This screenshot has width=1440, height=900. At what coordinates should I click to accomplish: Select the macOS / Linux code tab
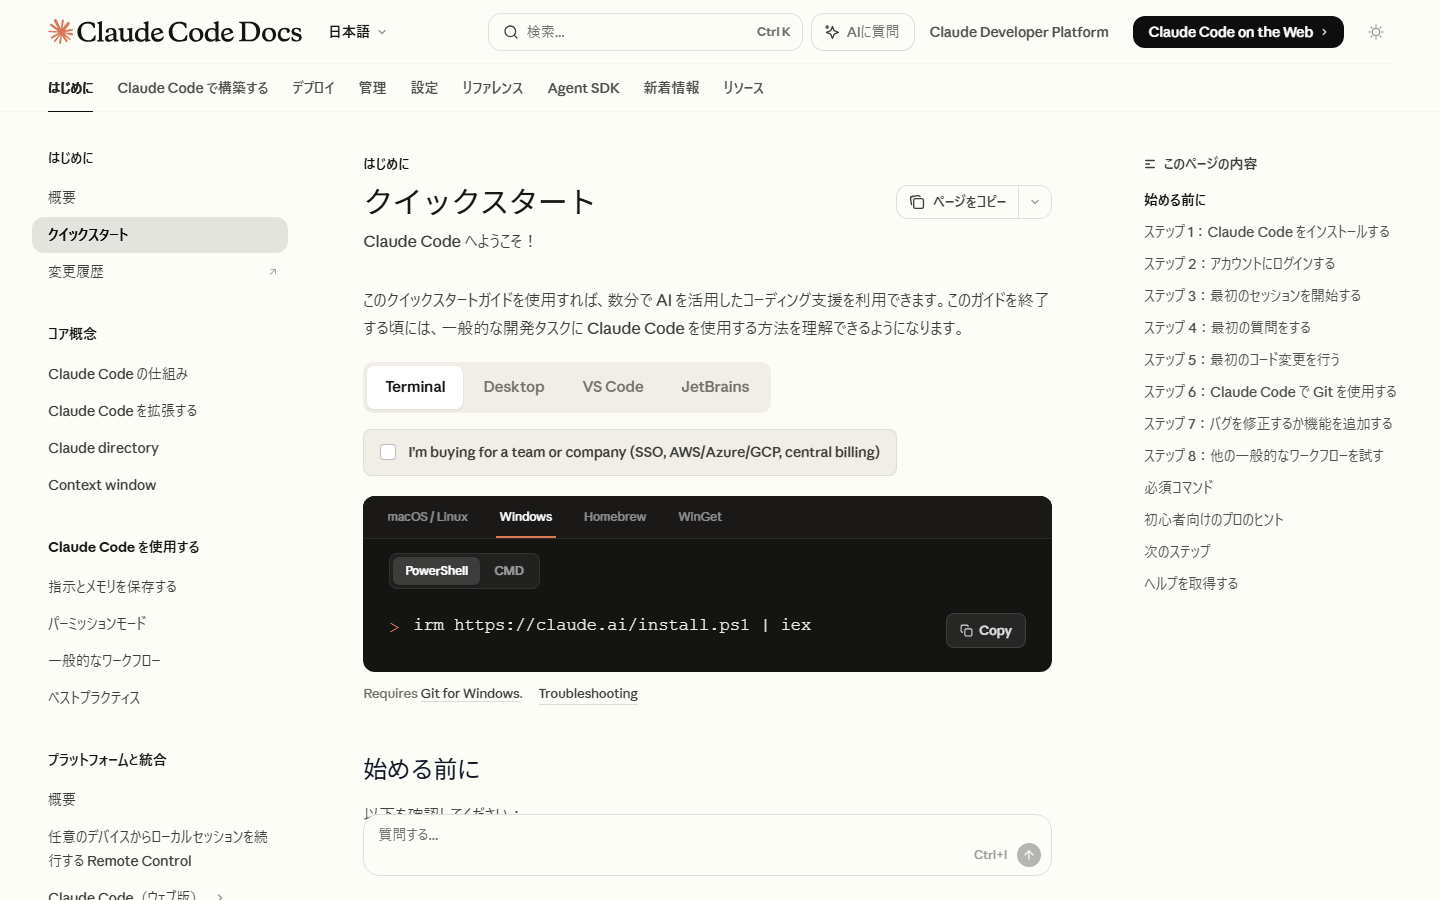(427, 517)
